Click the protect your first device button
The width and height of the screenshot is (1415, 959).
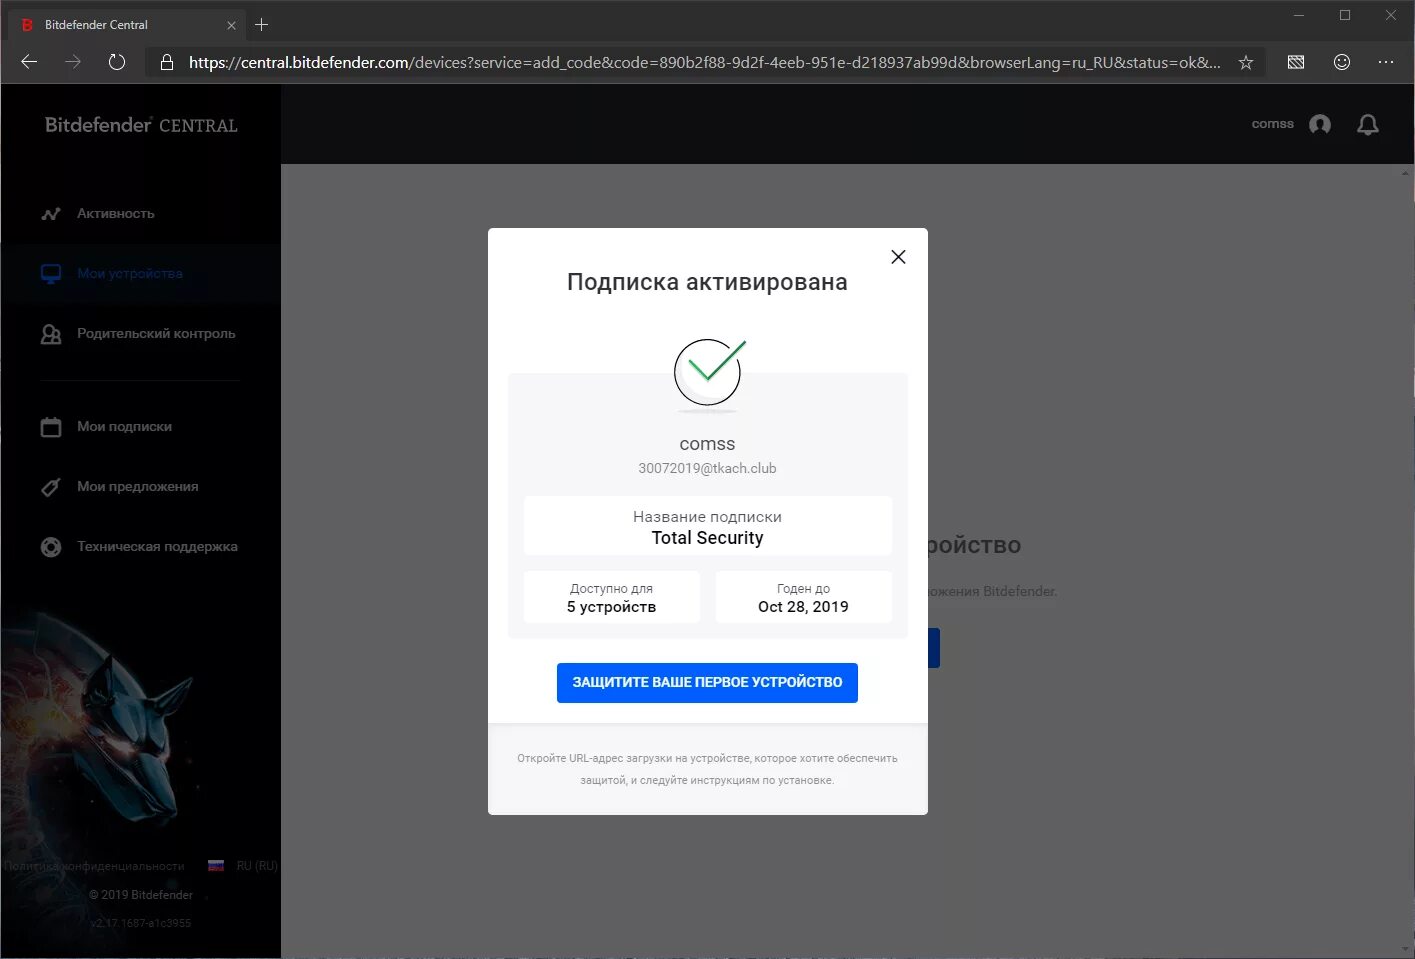(x=707, y=682)
